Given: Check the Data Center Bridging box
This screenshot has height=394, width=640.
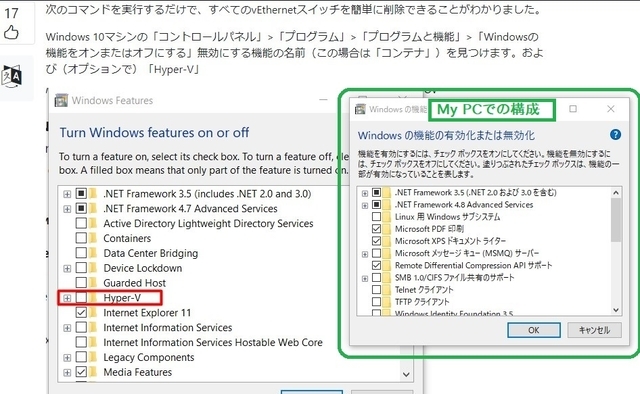Looking at the screenshot, I should pyautogui.click(x=81, y=253).
